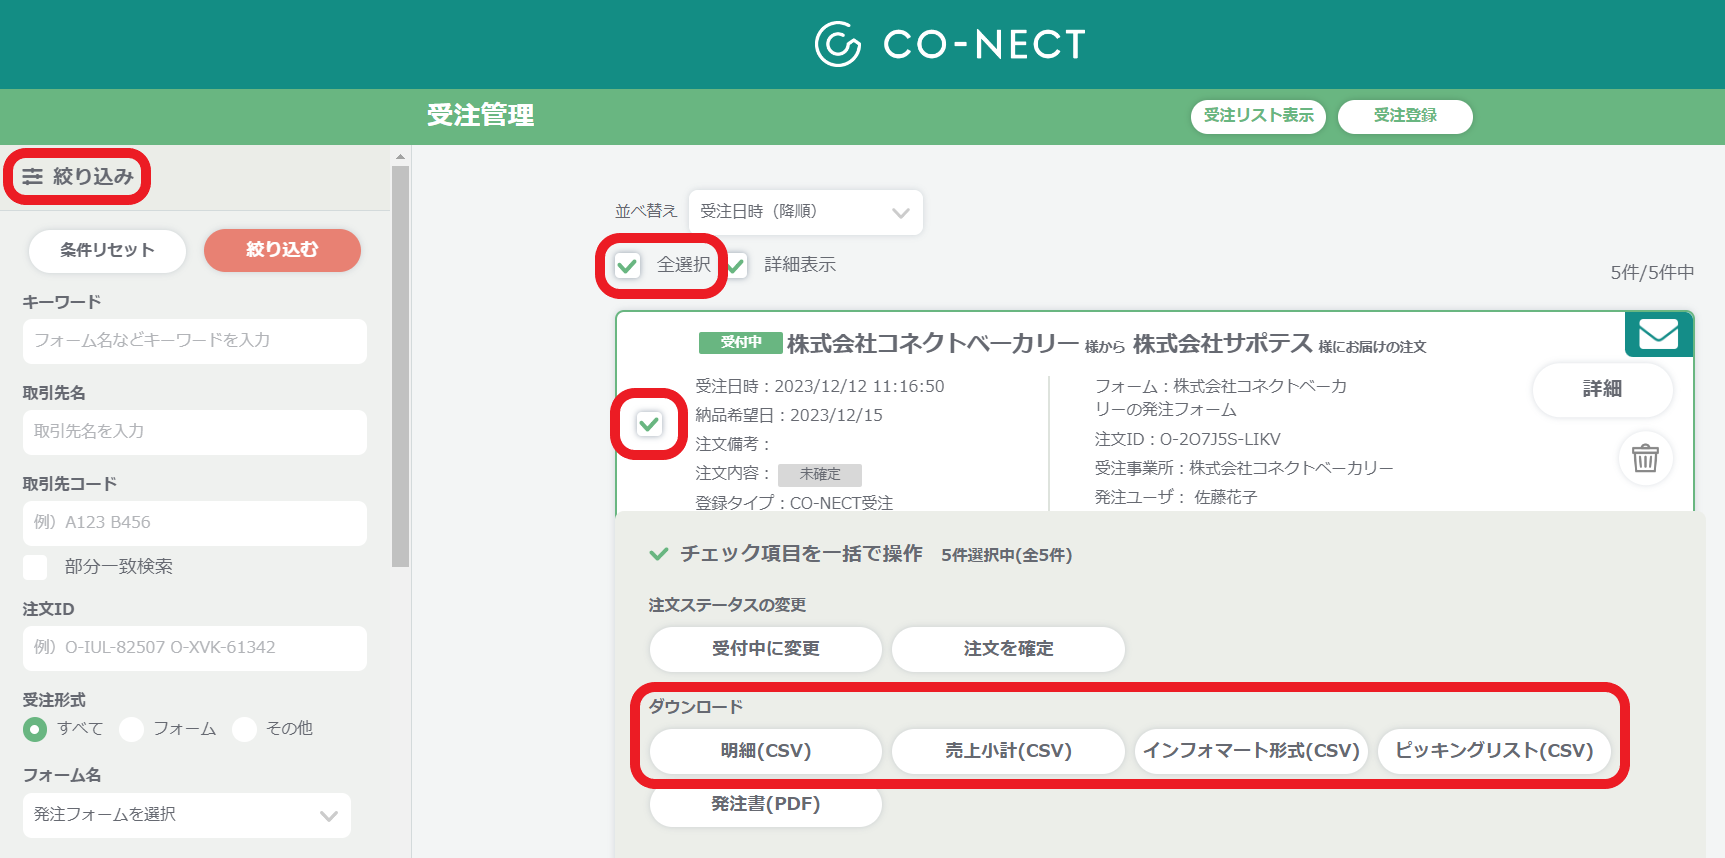Open order 詳細 button
This screenshot has height=858, width=1725.
coord(1602,389)
